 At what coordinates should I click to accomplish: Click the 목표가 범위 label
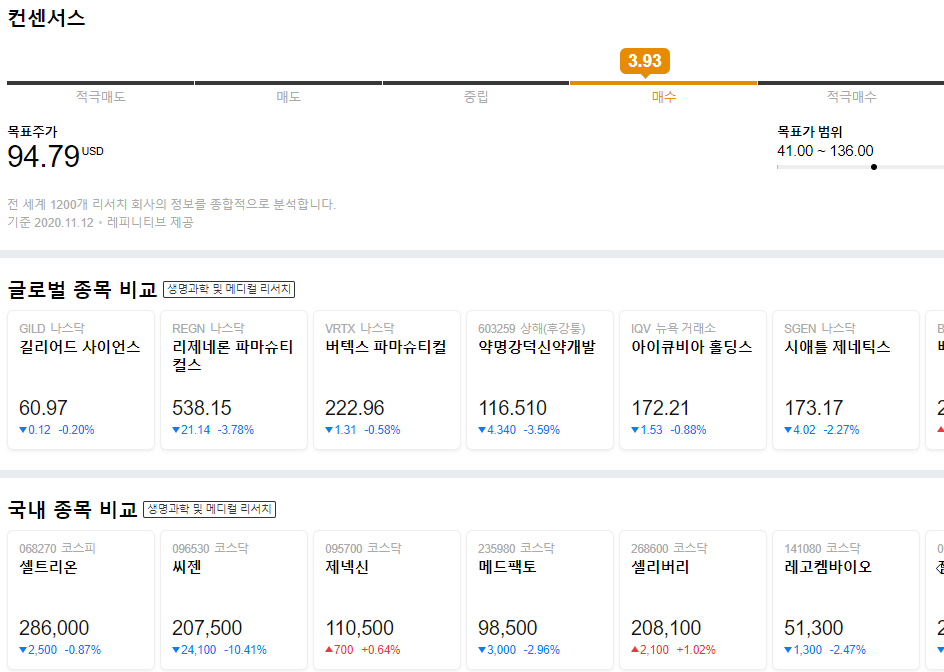tap(810, 131)
